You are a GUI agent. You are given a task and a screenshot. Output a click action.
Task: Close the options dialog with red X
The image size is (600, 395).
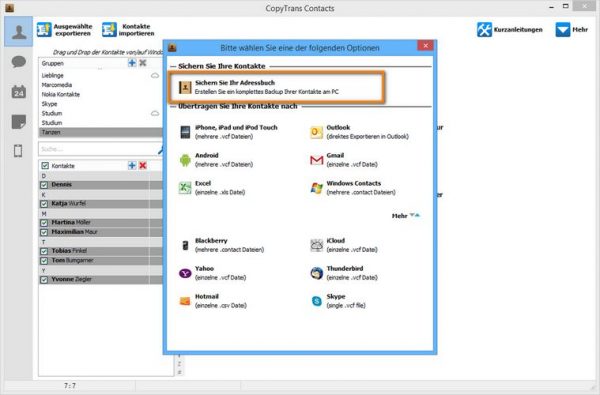click(x=425, y=46)
